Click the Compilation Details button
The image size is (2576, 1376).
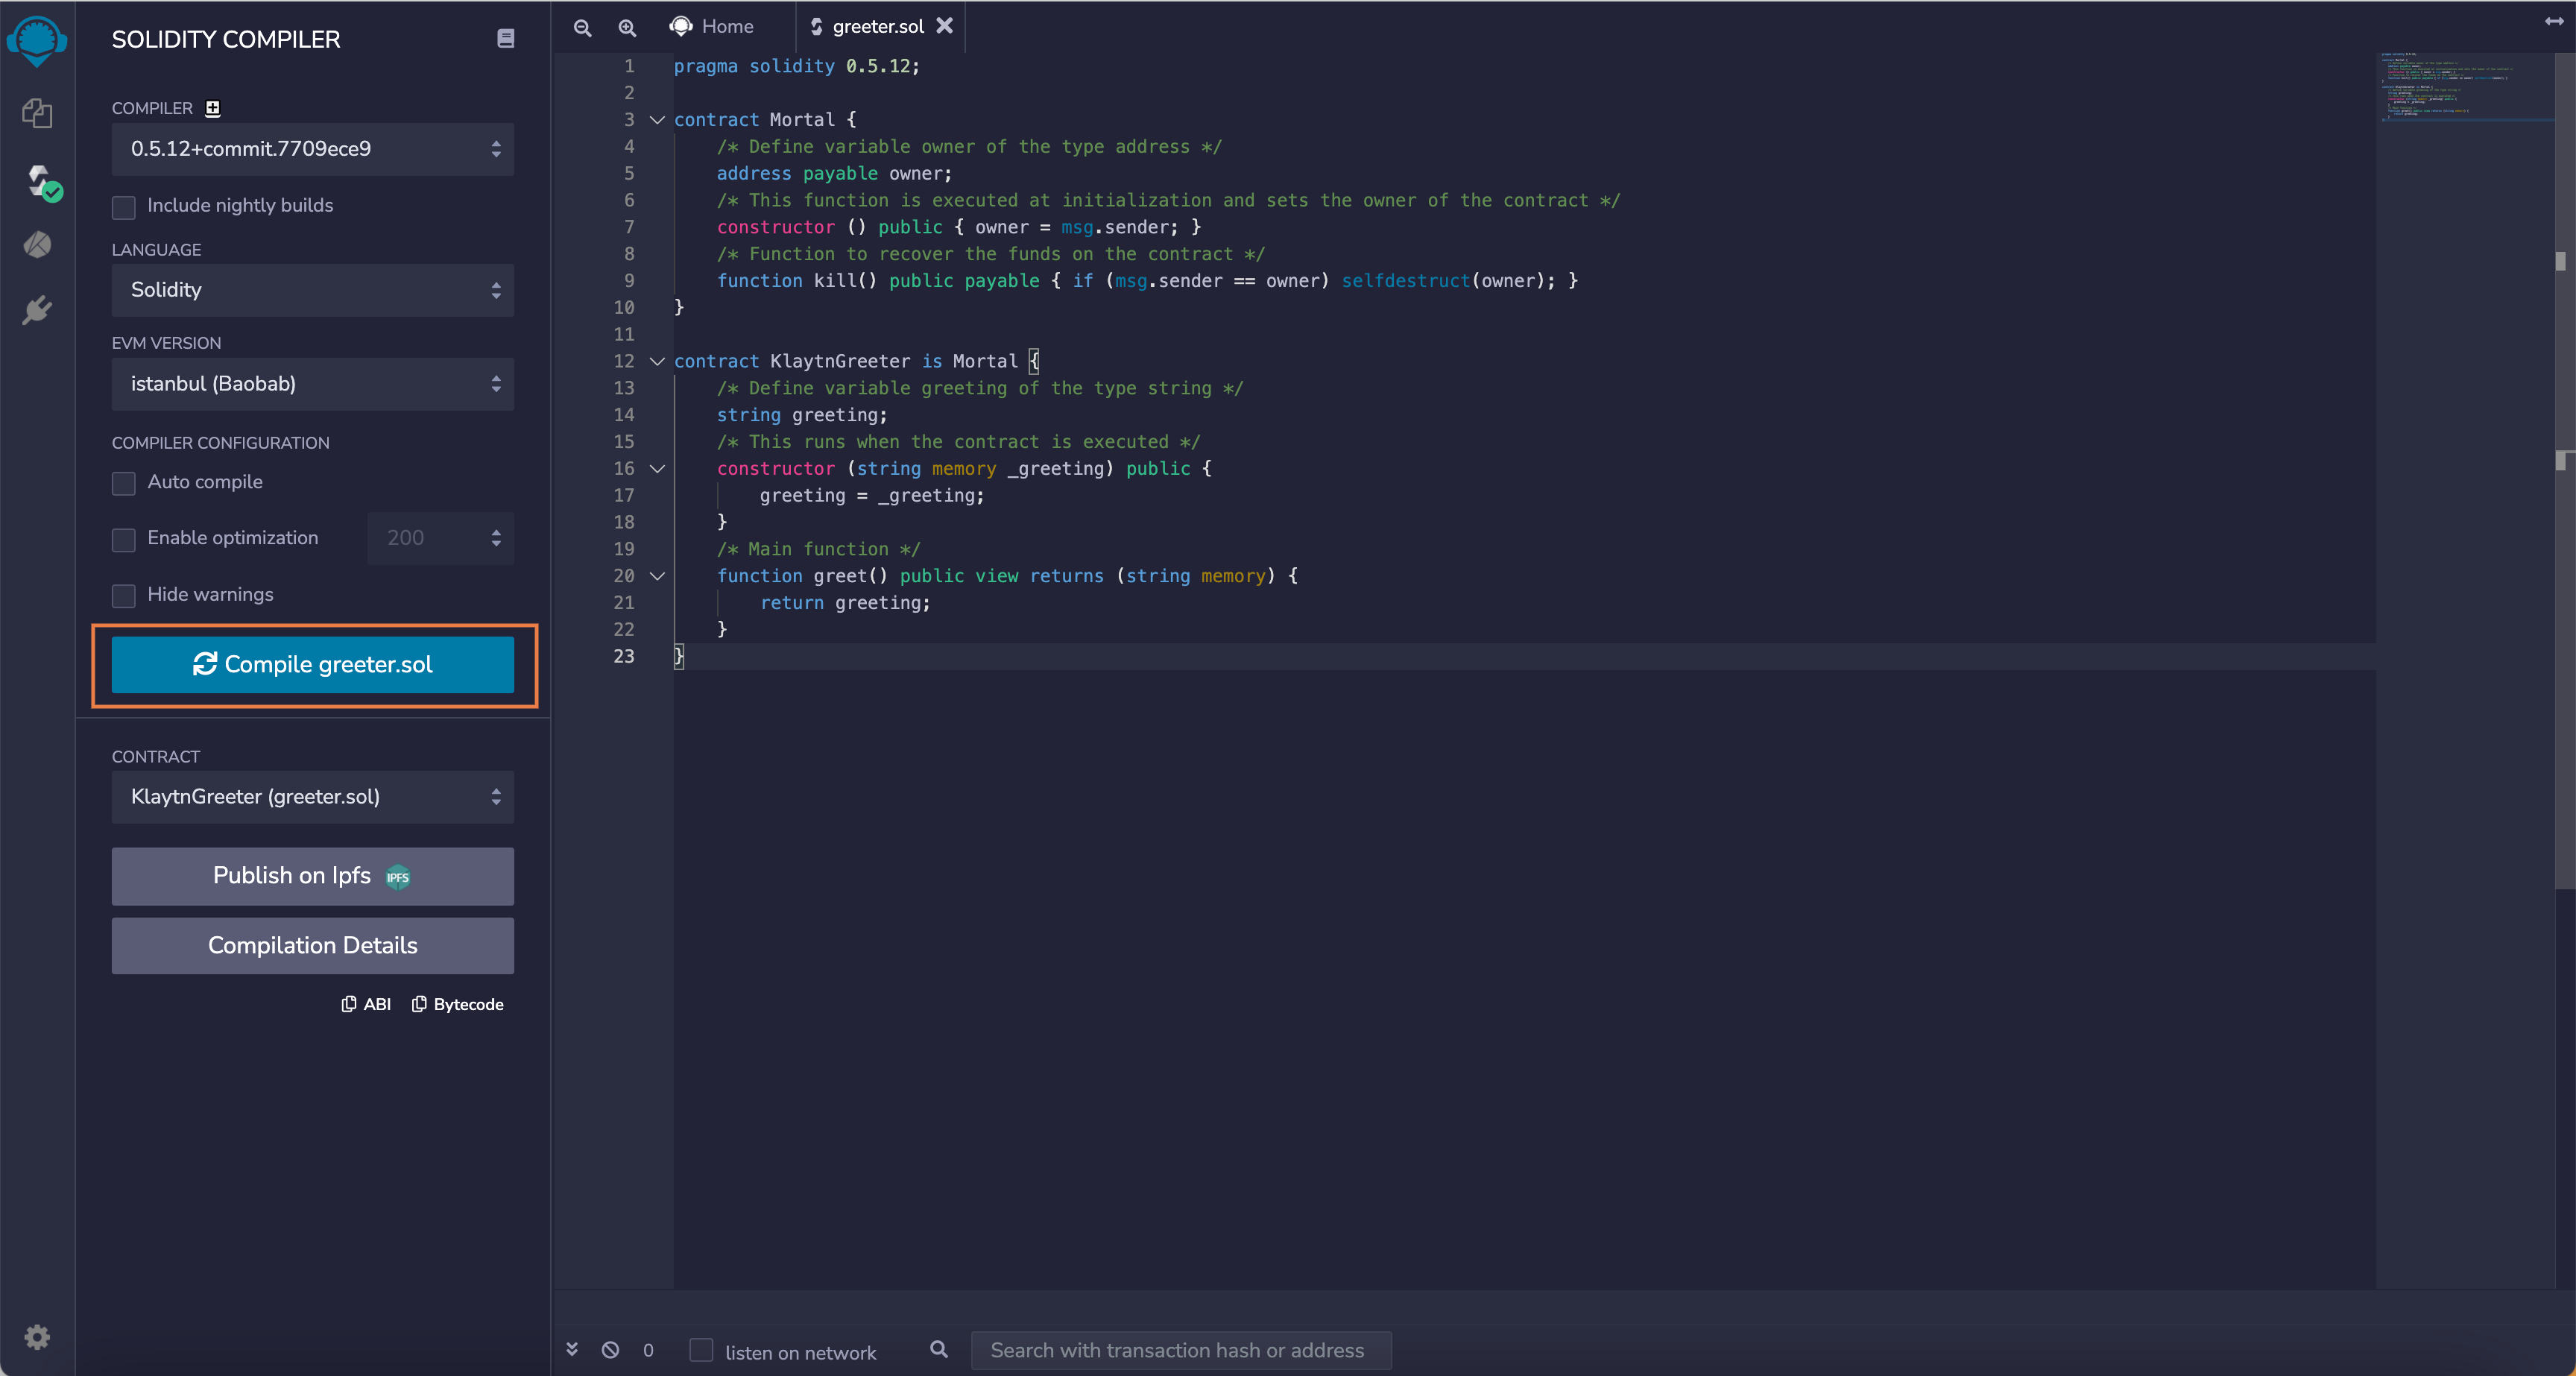coord(312,946)
